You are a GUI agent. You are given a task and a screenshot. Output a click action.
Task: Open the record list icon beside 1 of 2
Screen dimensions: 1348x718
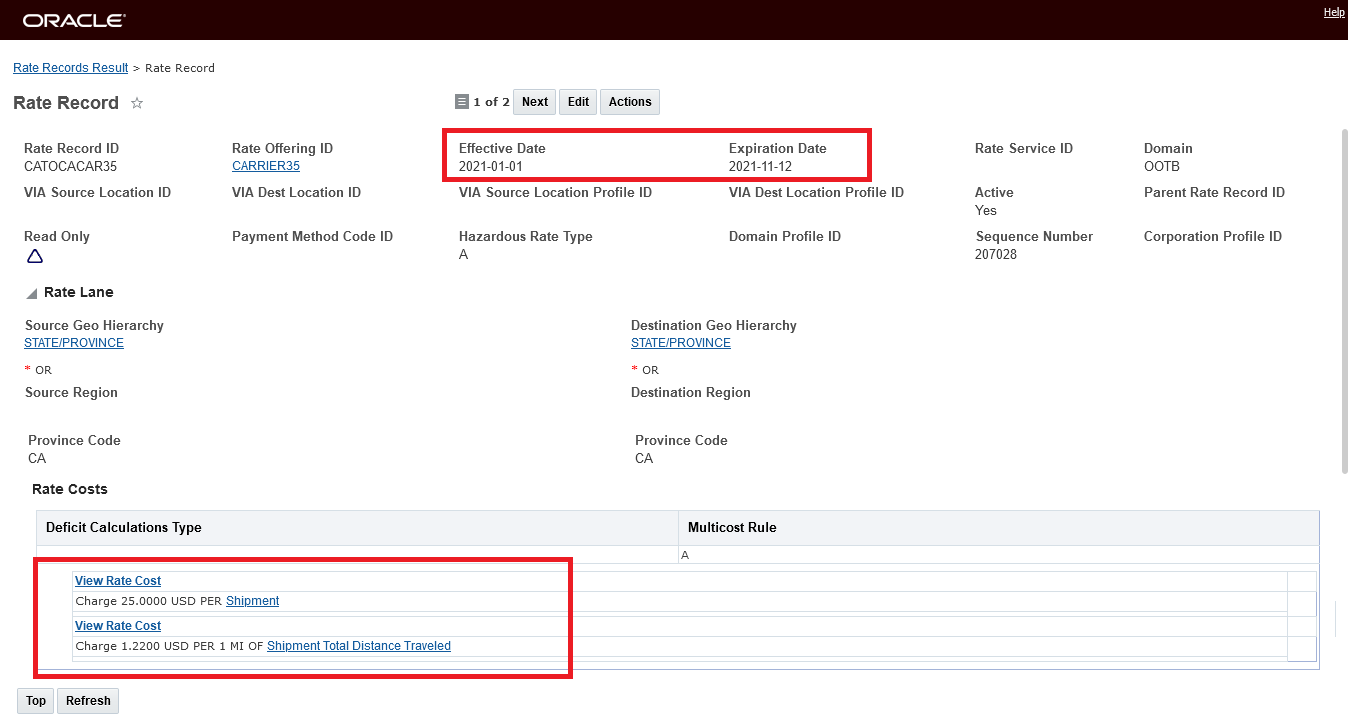[x=461, y=102]
